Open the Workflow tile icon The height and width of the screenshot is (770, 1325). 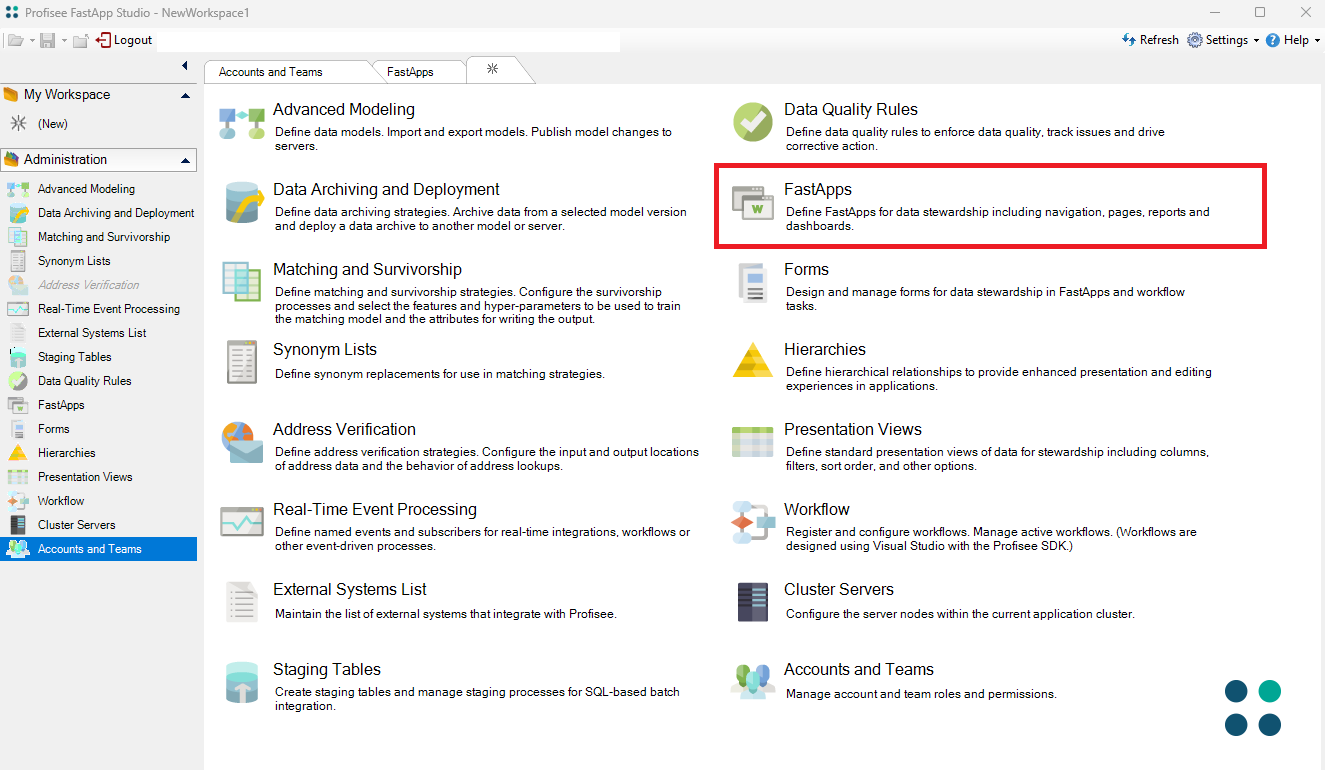coord(753,522)
